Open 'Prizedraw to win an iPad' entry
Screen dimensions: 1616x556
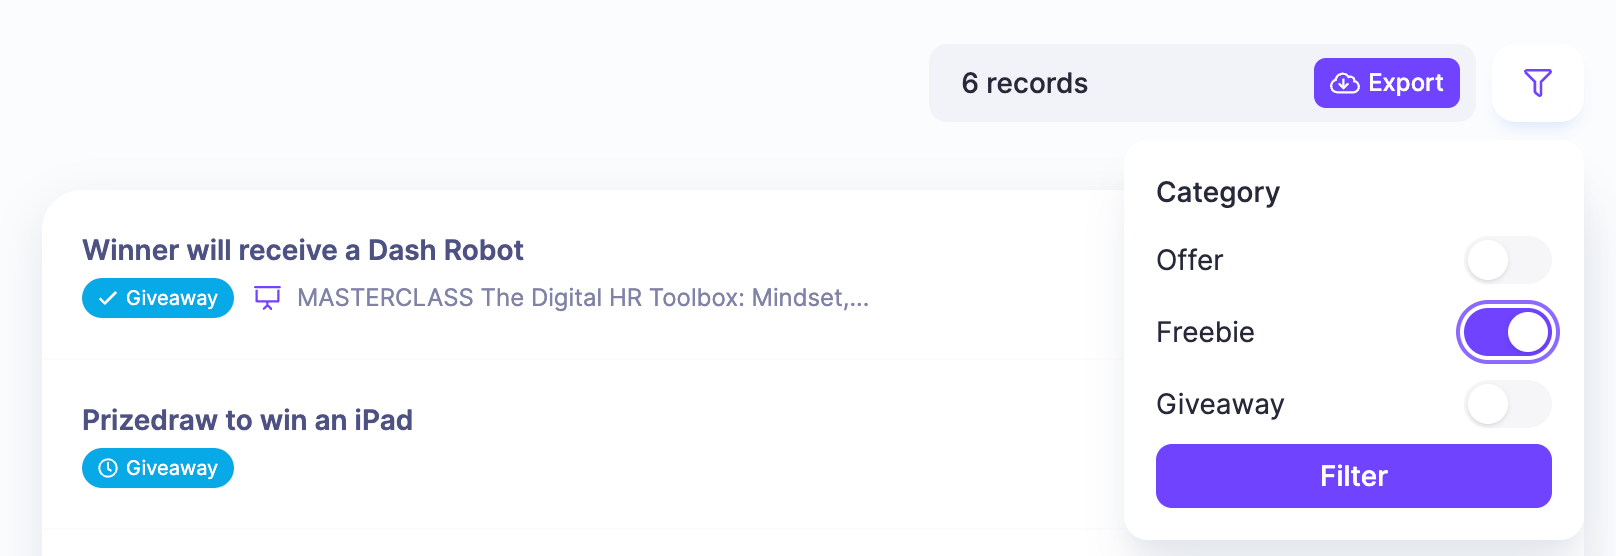pyautogui.click(x=247, y=420)
